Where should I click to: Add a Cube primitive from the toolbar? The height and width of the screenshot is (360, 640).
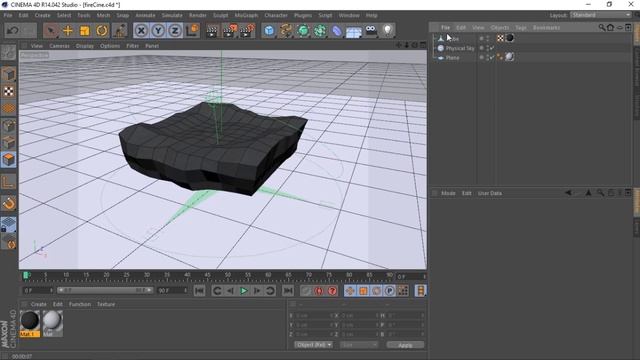click(269, 31)
